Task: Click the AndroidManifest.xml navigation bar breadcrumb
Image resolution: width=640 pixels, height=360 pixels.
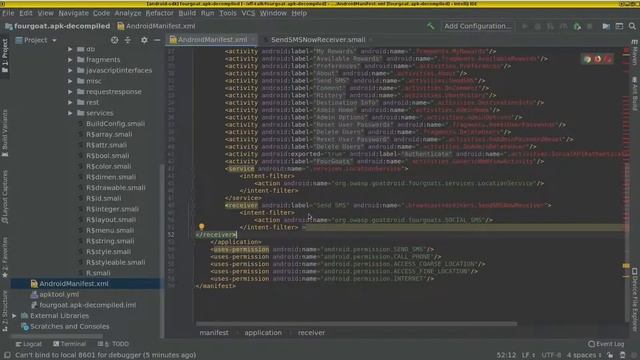Action: click(x=156, y=26)
